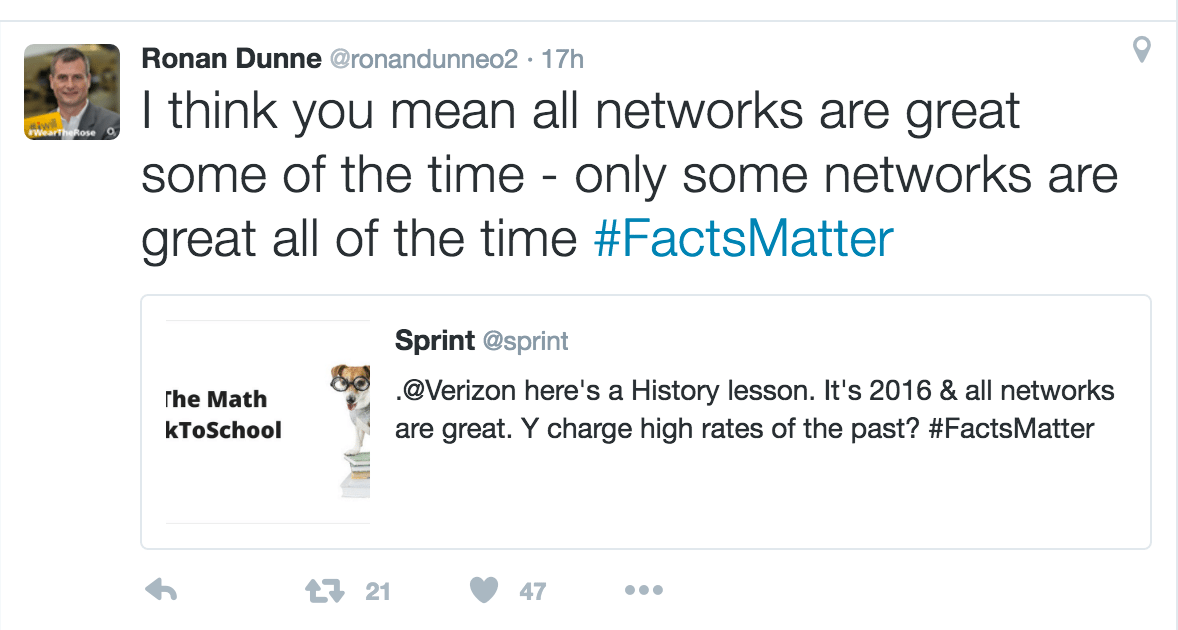Click the reply arrow icon
1178x630 pixels.
[161, 590]
